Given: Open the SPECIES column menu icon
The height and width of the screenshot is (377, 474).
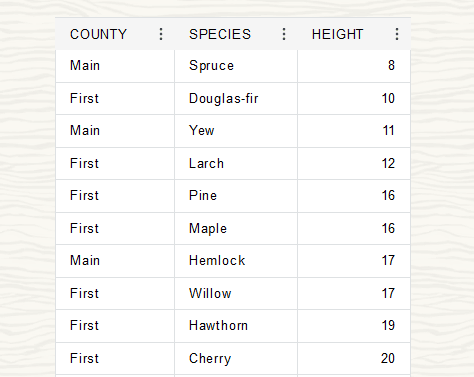Looking at the screenshot, I should coord(284,34).
